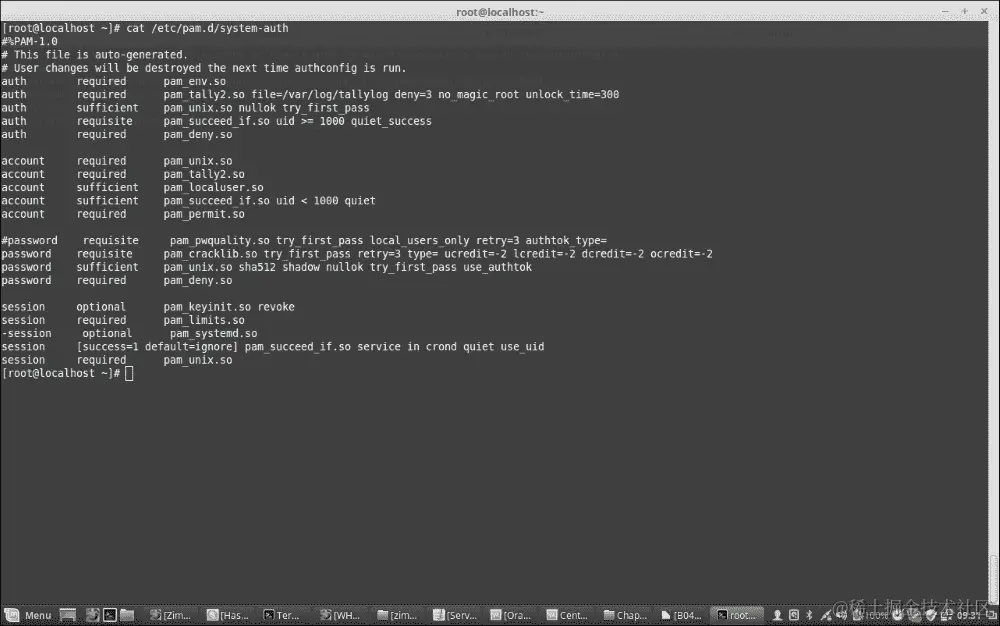Click 'ocredit=-2' text

(681, 254)
